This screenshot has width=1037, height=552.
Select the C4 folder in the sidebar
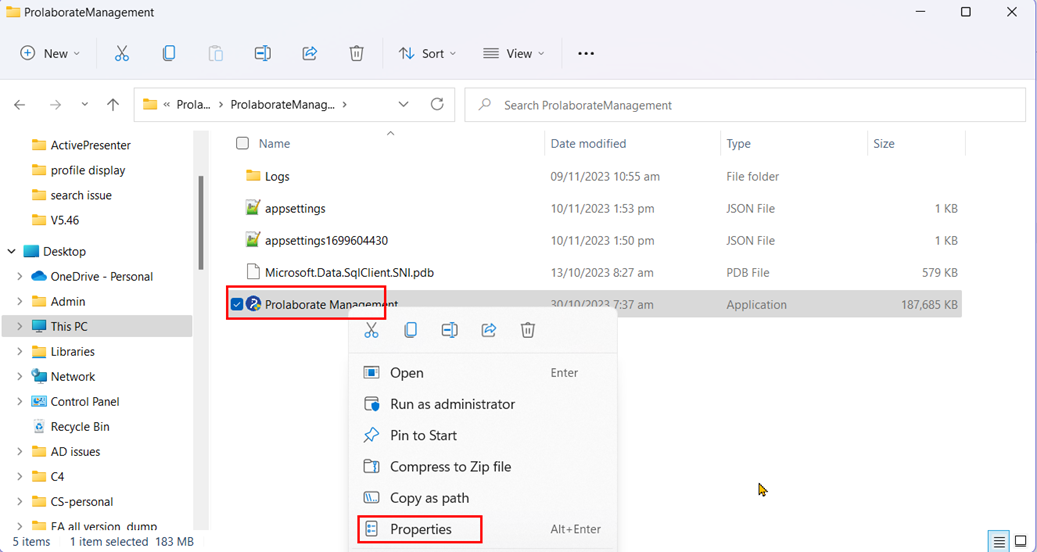(58, 477)
